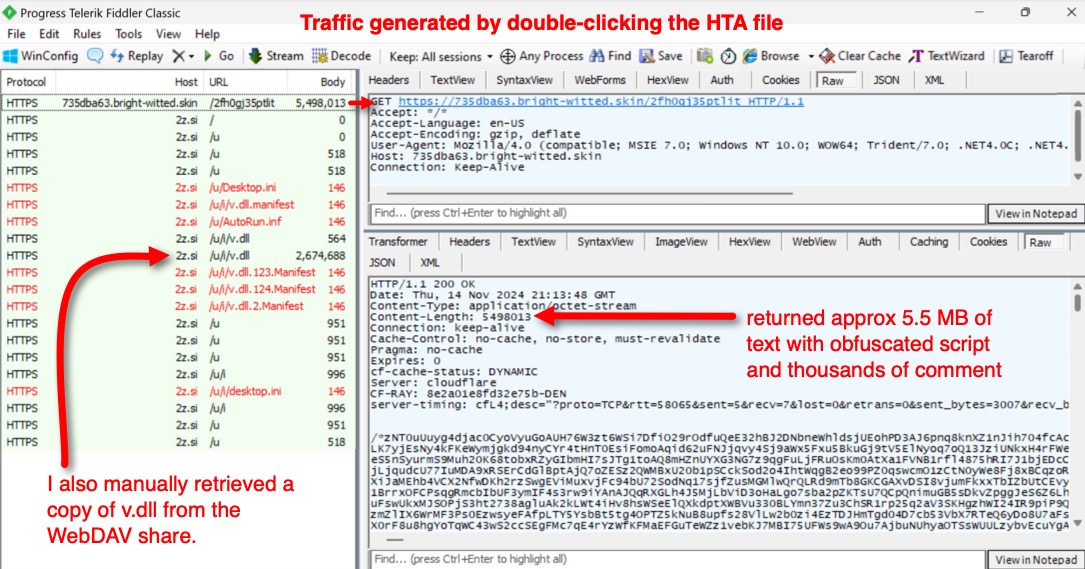Open Find sessions with binoculars icon
1085x569 pixels.
coord(610,56)
